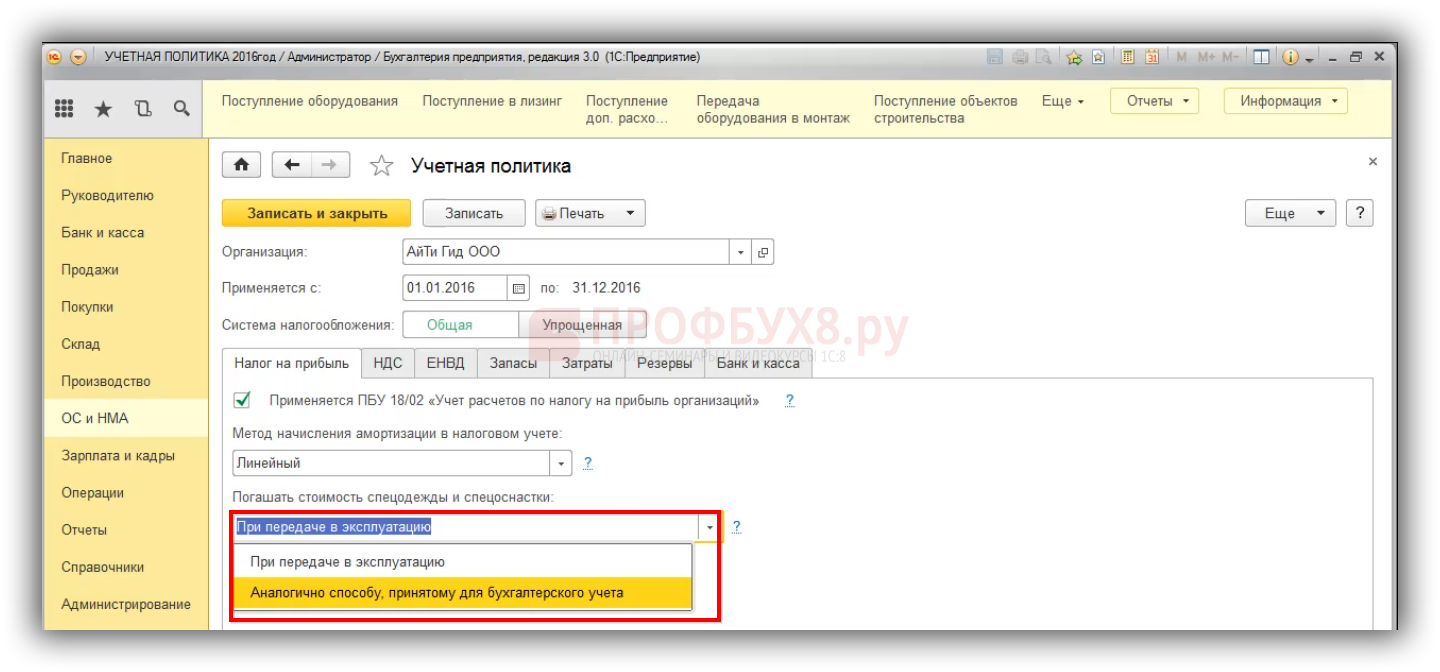Toggle the ПБУ 18/02 checkbox
This screenshot has height=672, width=1440.
[241, 400]
